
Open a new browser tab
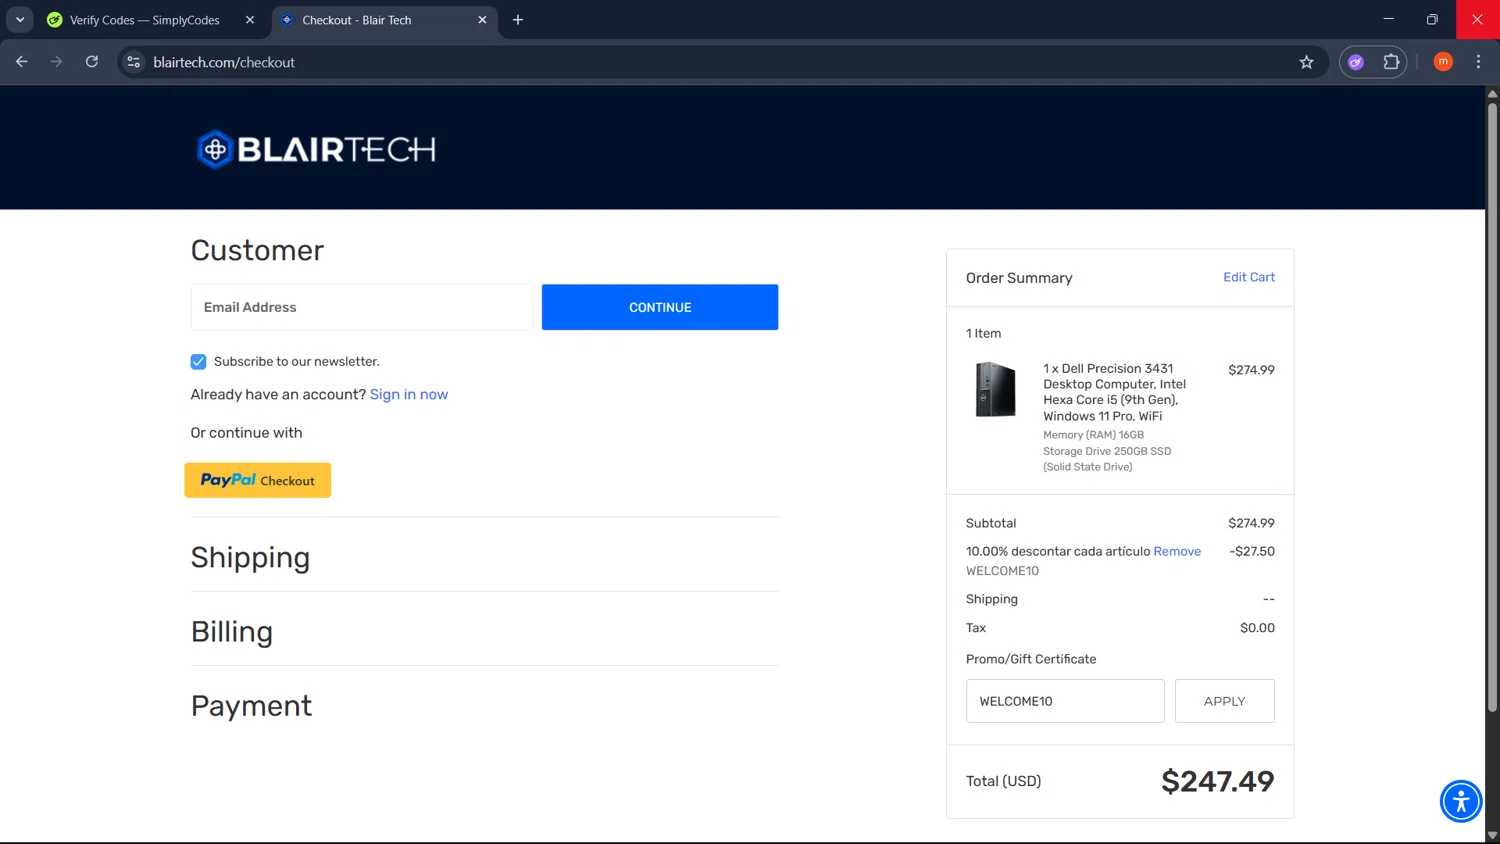point(518,20)
